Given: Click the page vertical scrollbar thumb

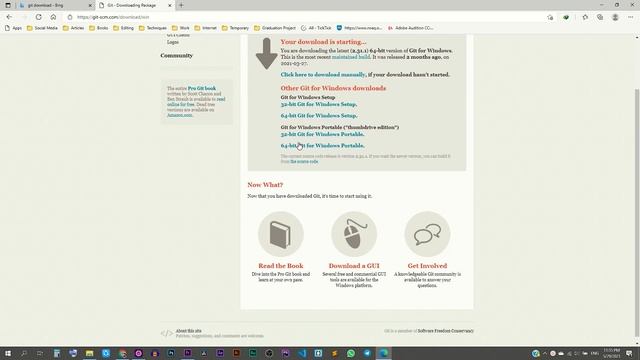Looking at the screenshot, I should click(637, 212).
